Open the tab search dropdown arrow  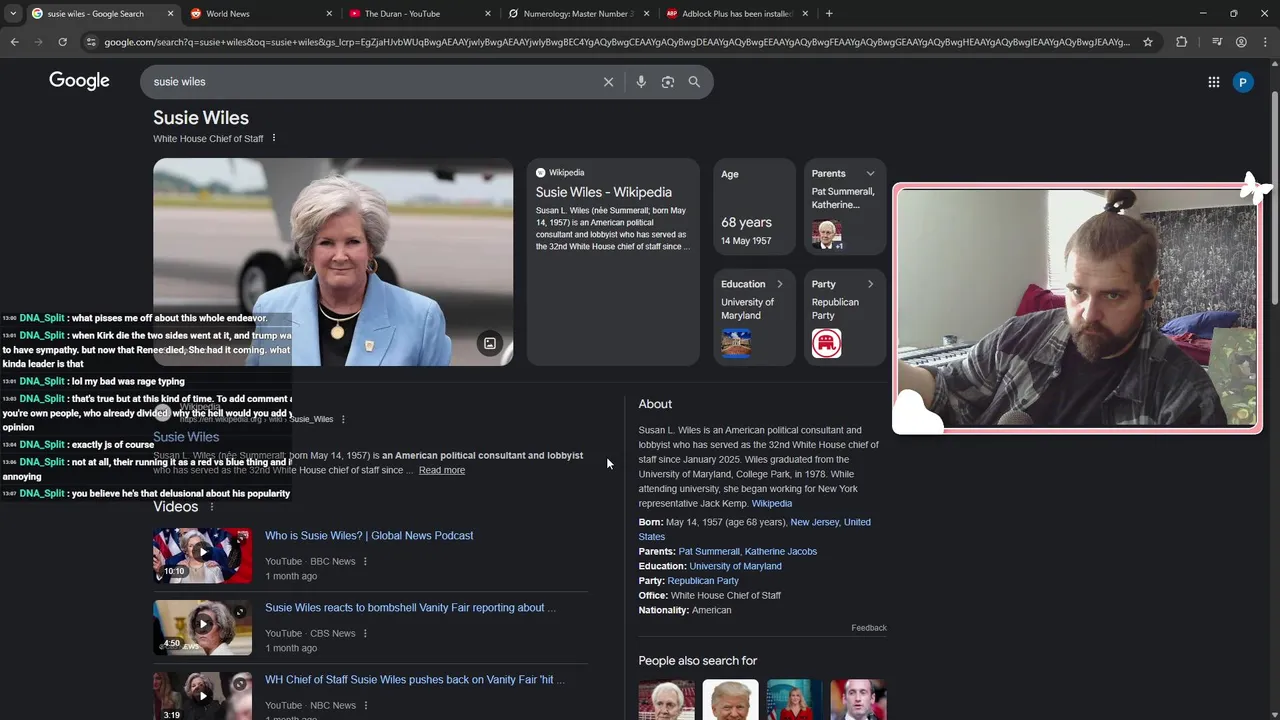click(13, 14)
